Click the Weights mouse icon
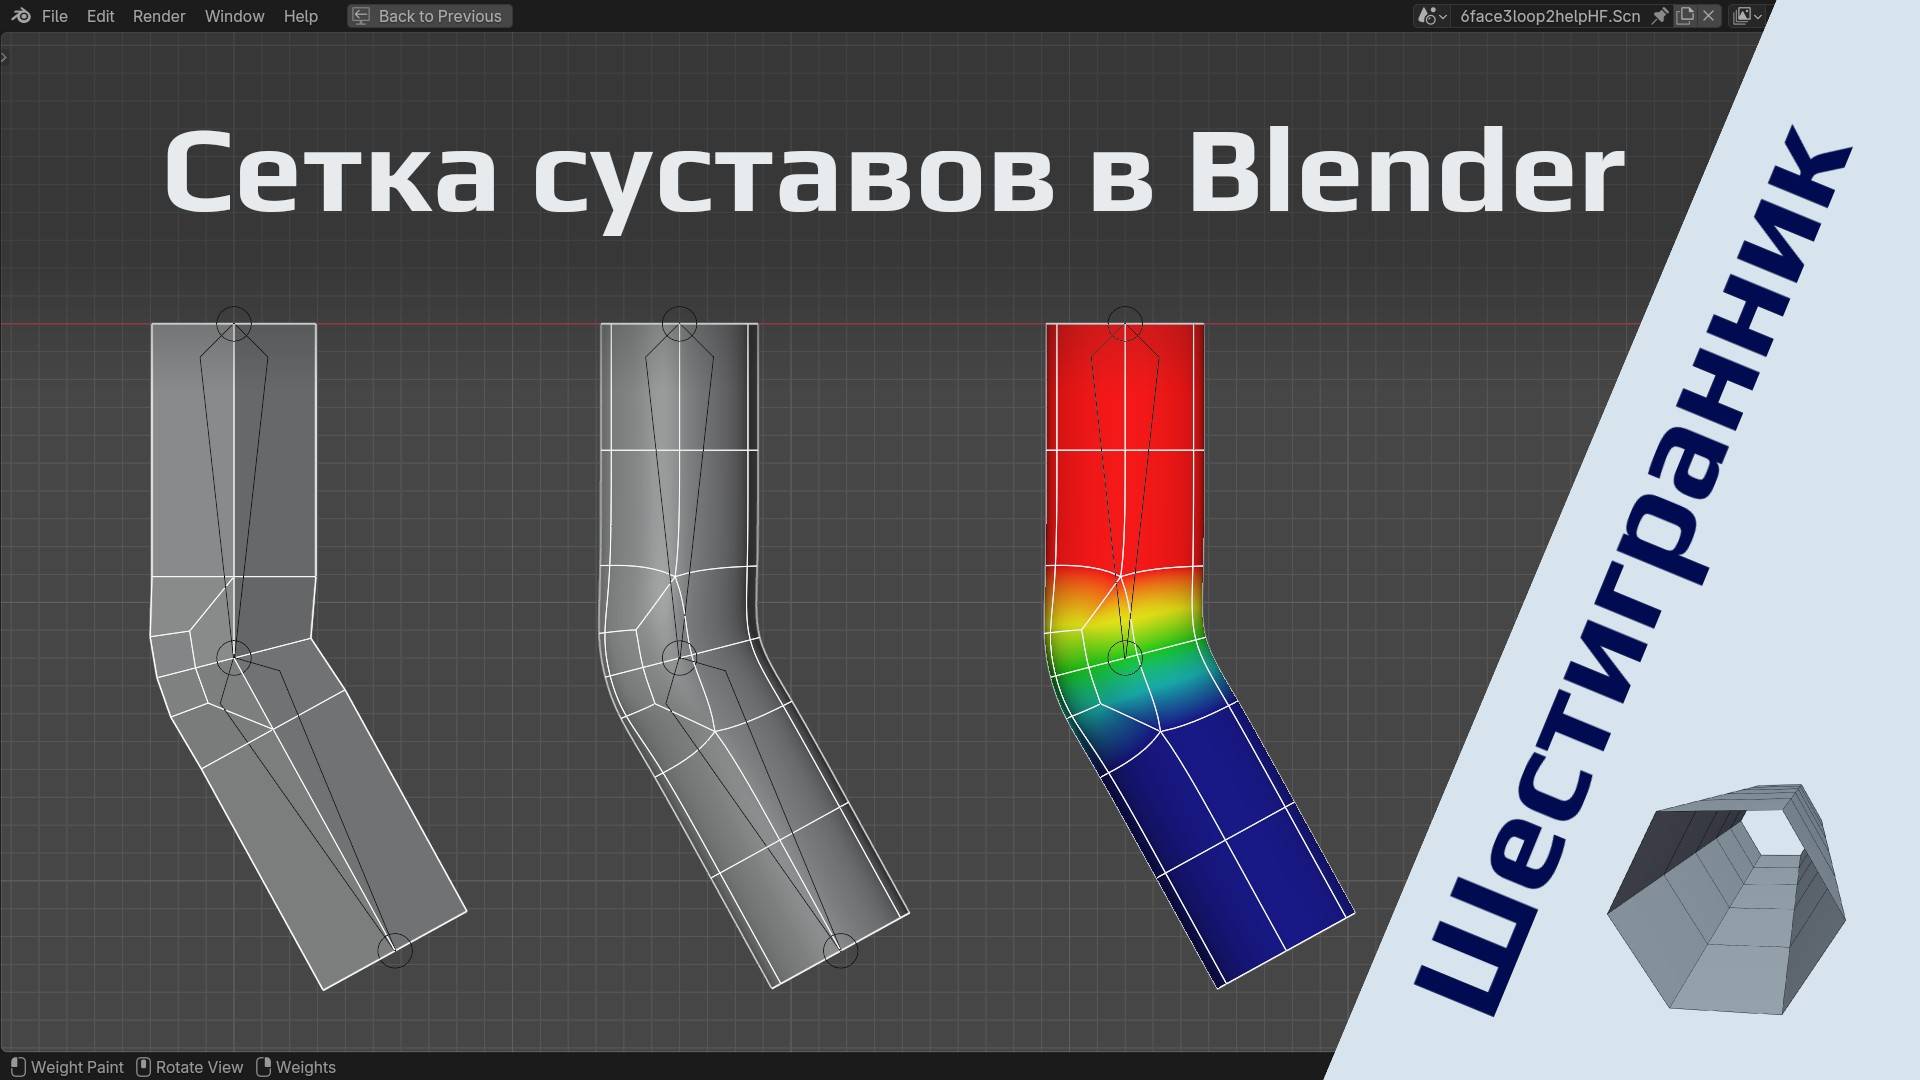Viewport: 1920px width, 1080px height. point(265,1067)
